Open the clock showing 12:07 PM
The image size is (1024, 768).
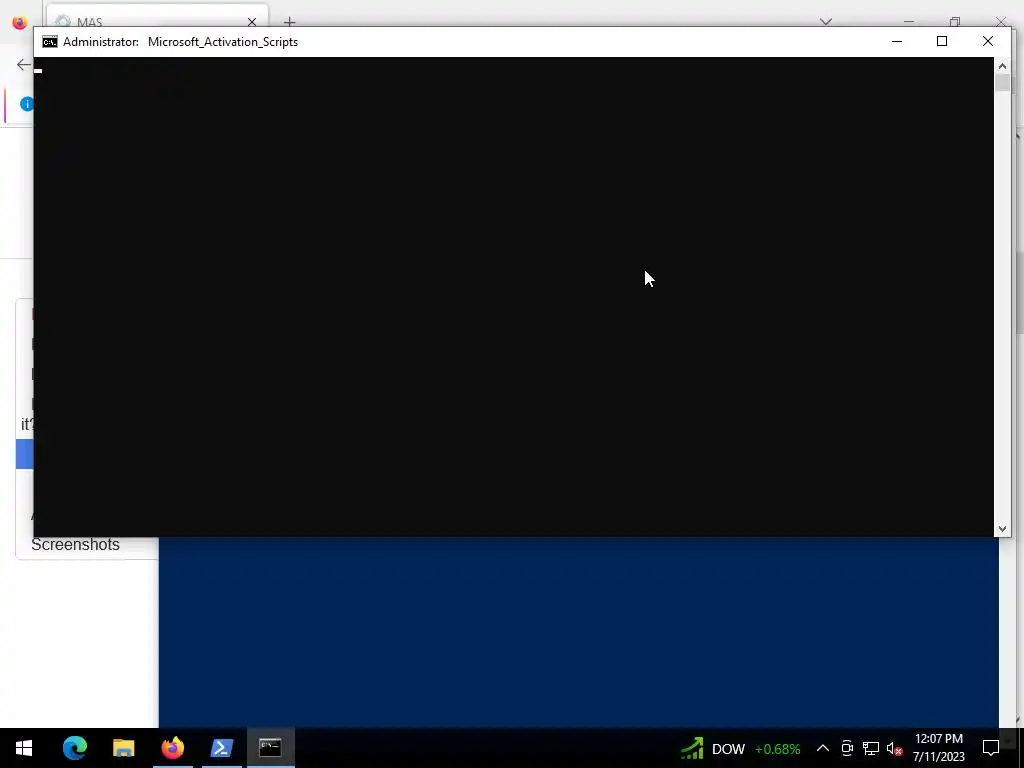click(938, 748)
